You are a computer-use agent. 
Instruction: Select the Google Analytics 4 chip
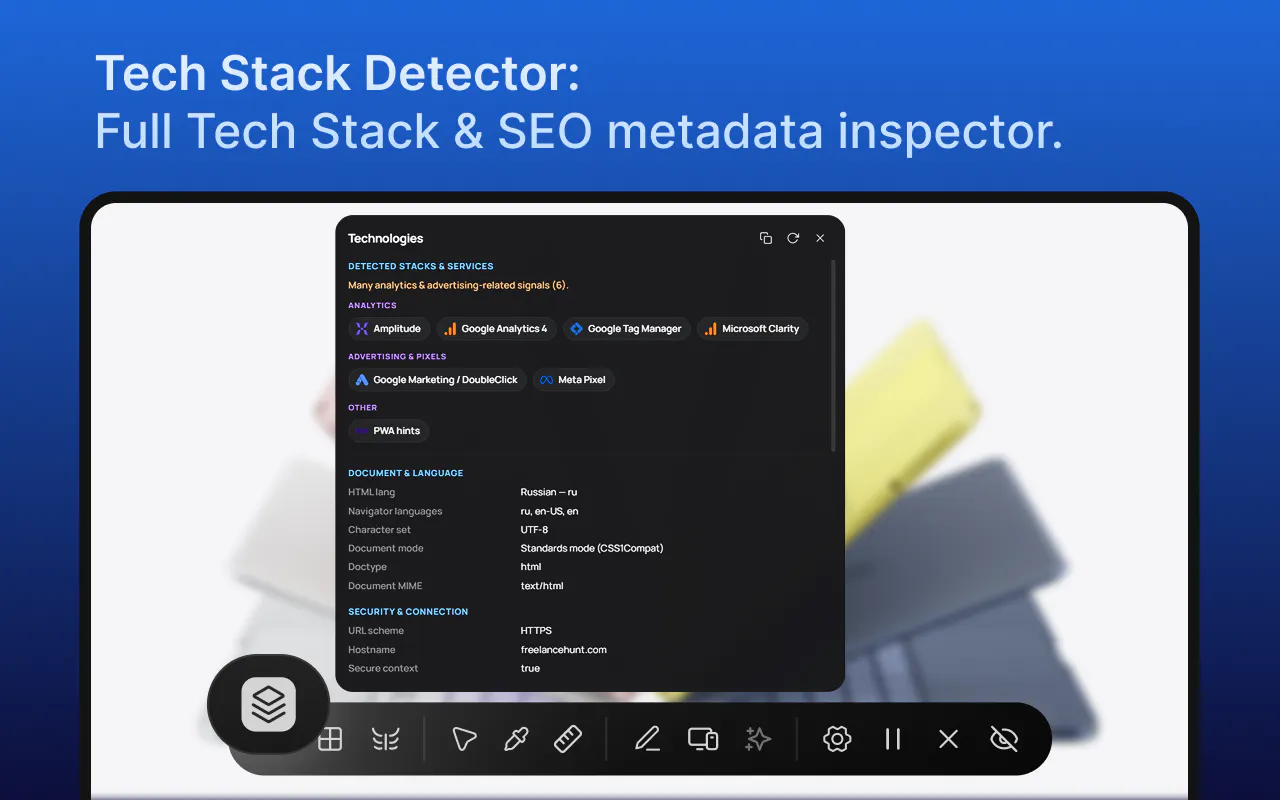(x=496, y=329)
